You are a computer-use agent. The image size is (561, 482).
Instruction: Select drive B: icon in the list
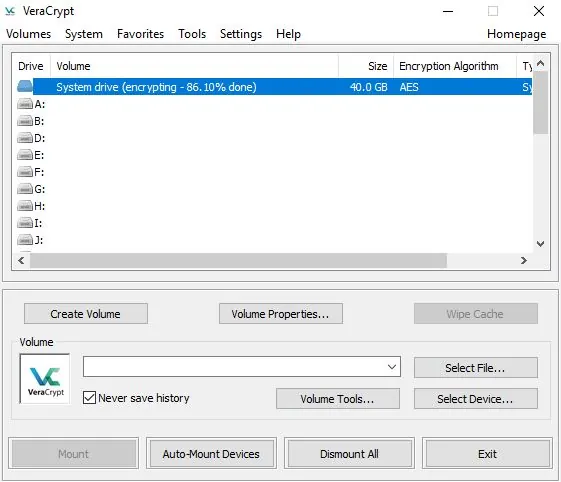pyautogui.click(x=25, y=121)
